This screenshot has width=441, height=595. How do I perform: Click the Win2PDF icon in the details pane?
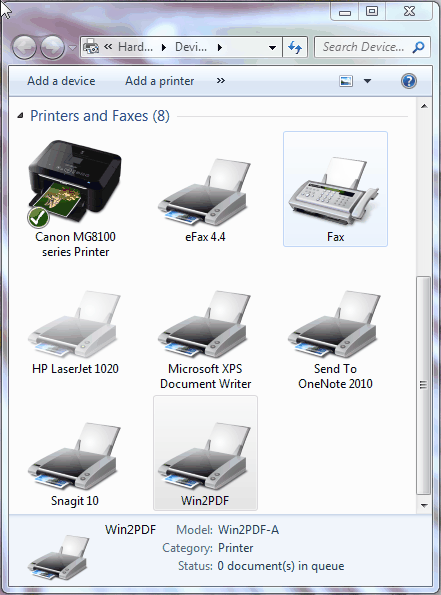pos(58,557)
